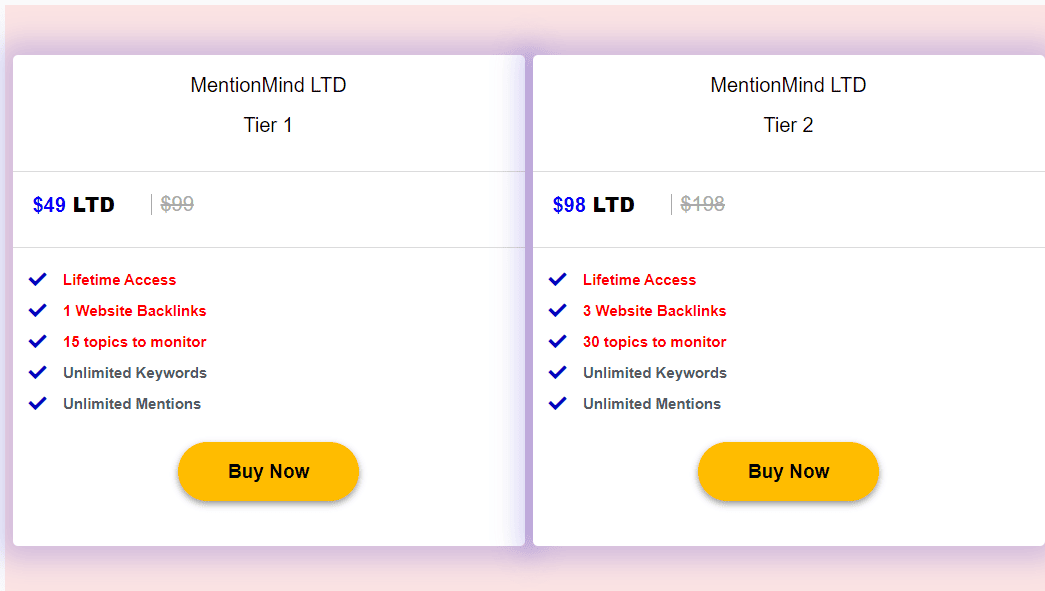Click the checkmark beside Lifetime Access in Tier 1
The width and height of the screenshot is (1045, 591).
click(x=38, y=279)
